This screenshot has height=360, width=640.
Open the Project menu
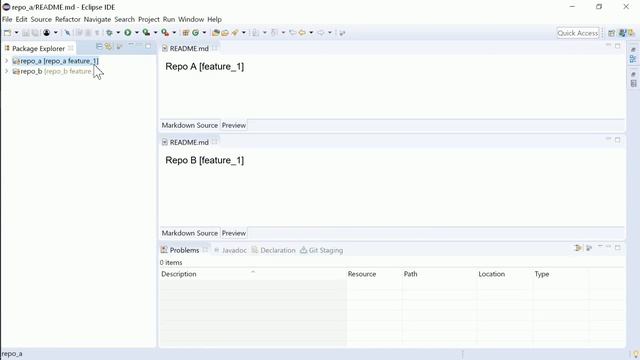(x=149, y=19)
